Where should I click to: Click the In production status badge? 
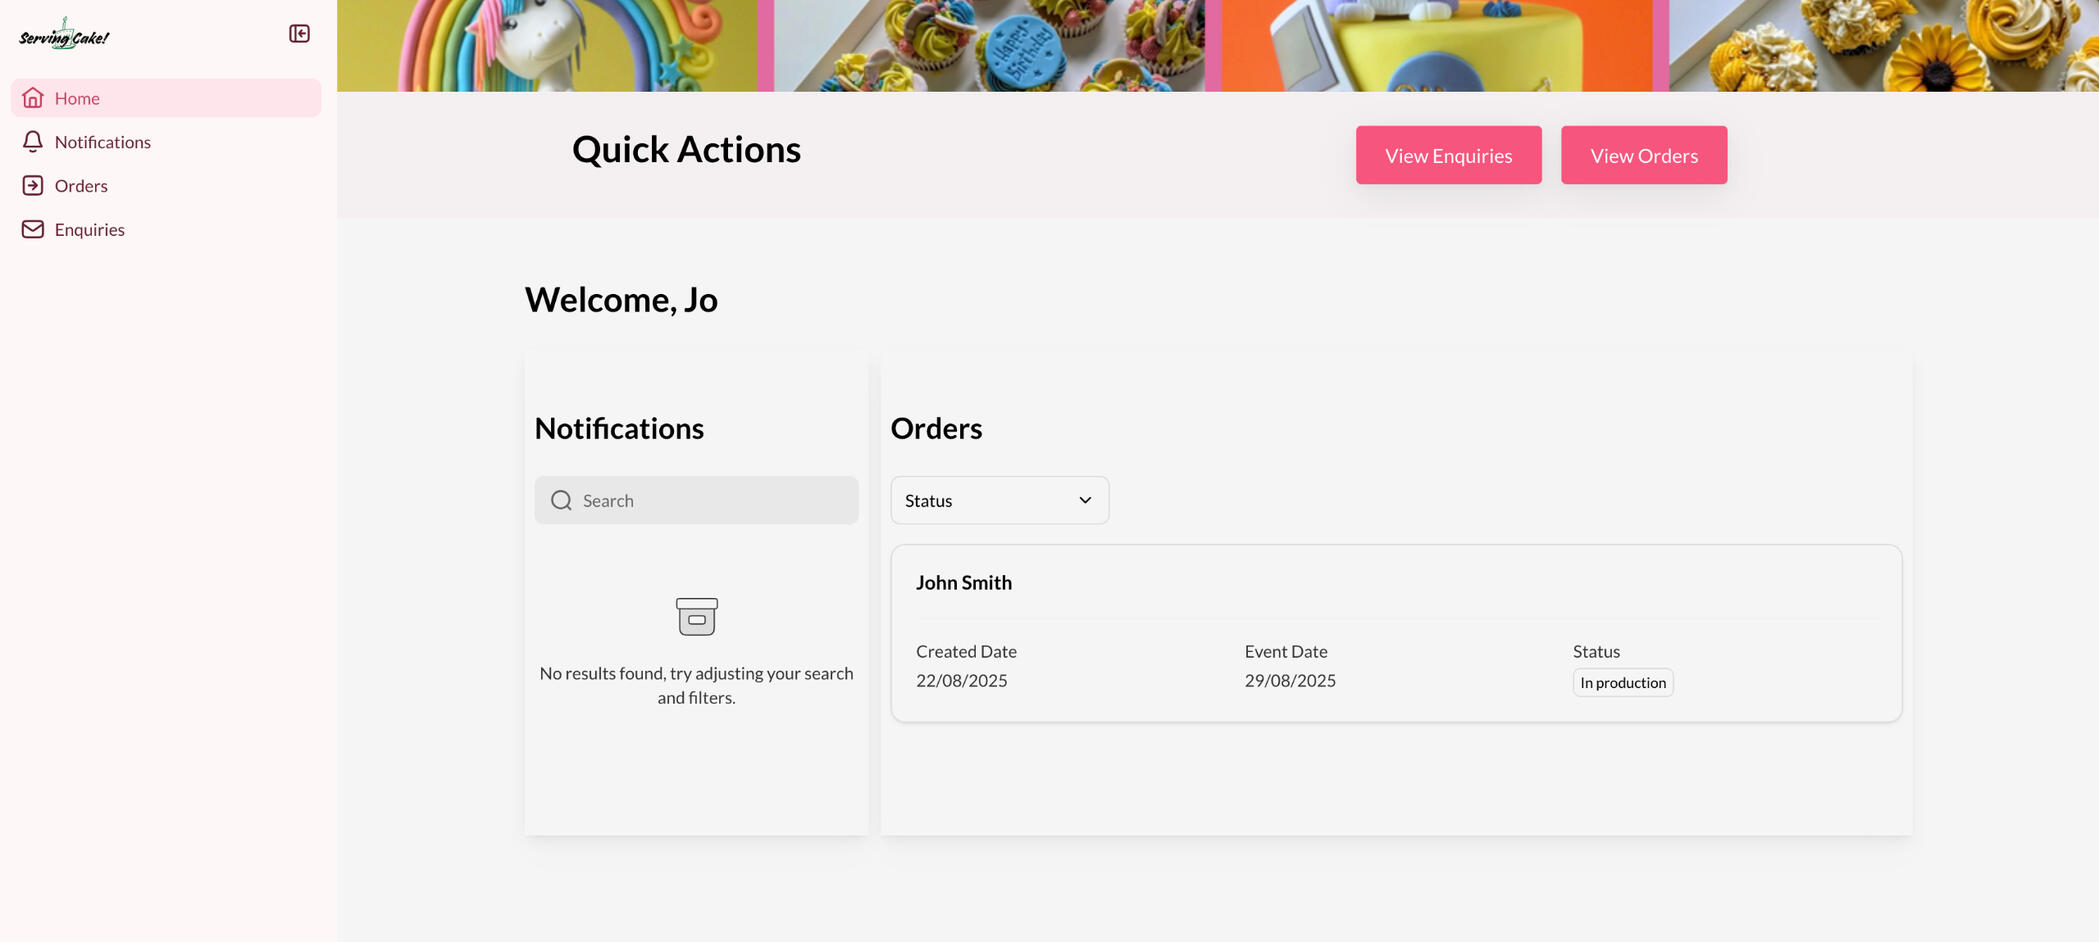(x=1622, y=682)
